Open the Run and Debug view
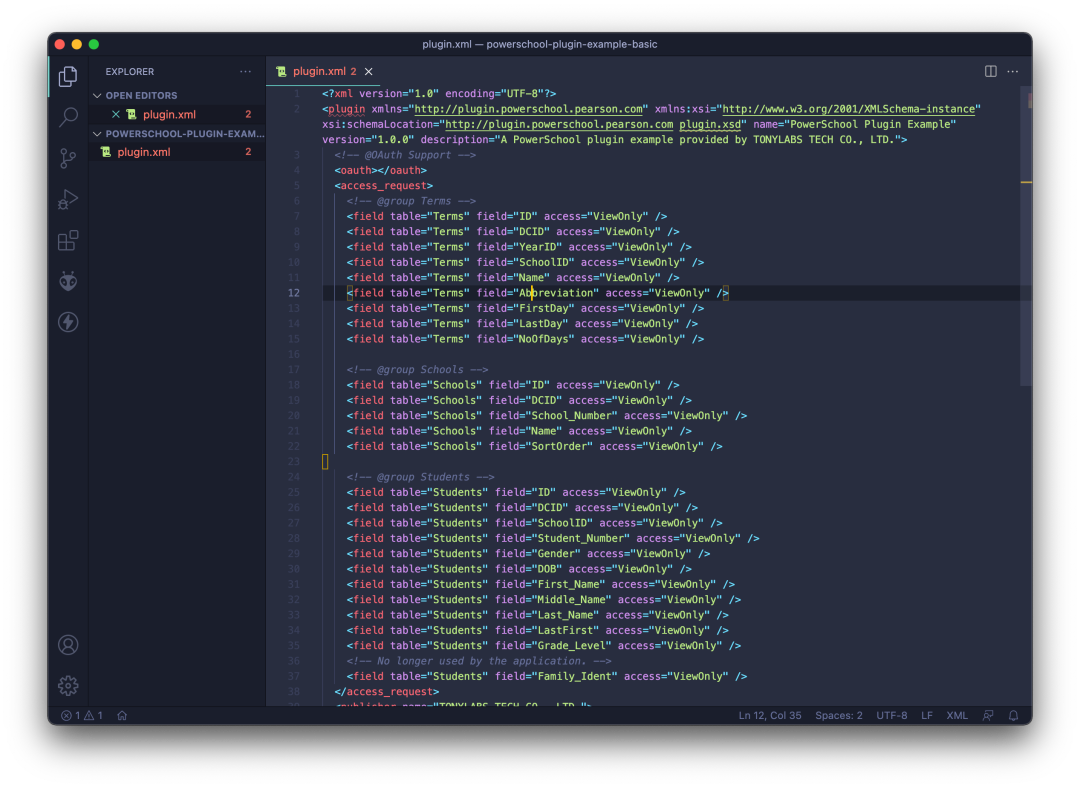The image size is (1080, 788). (68, 200)
